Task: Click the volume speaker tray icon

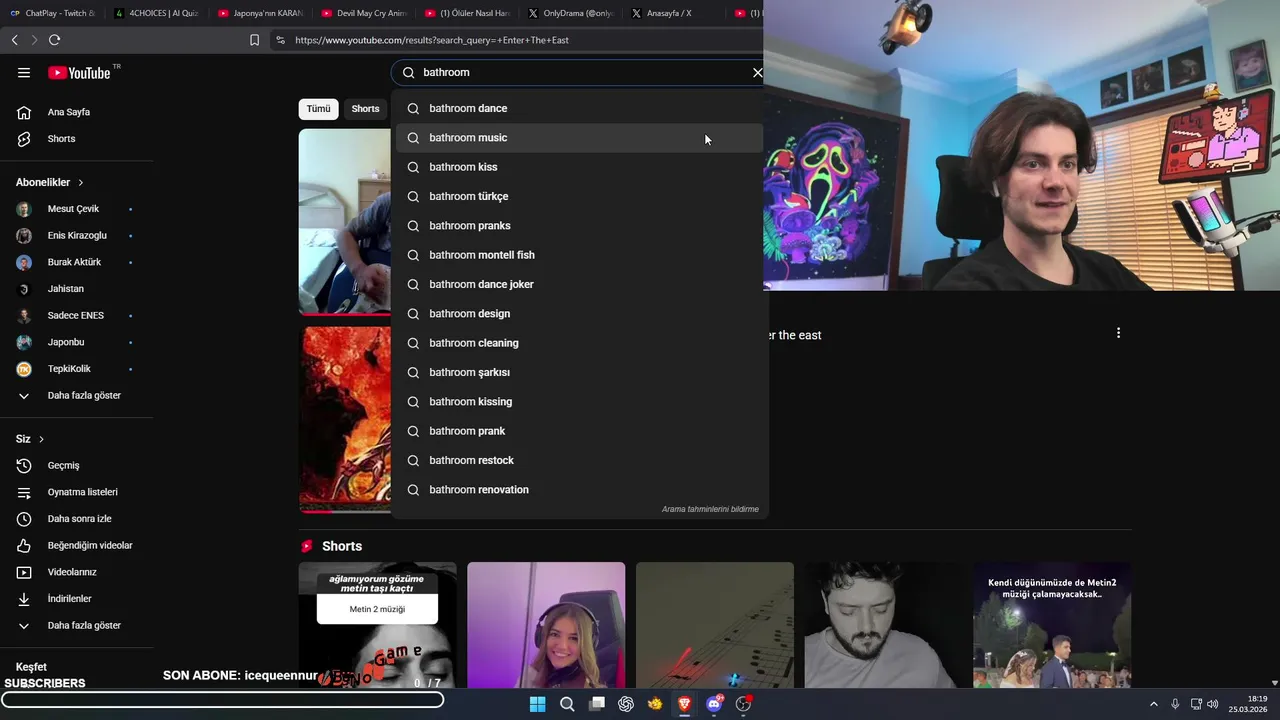Action: (1213, 704)
